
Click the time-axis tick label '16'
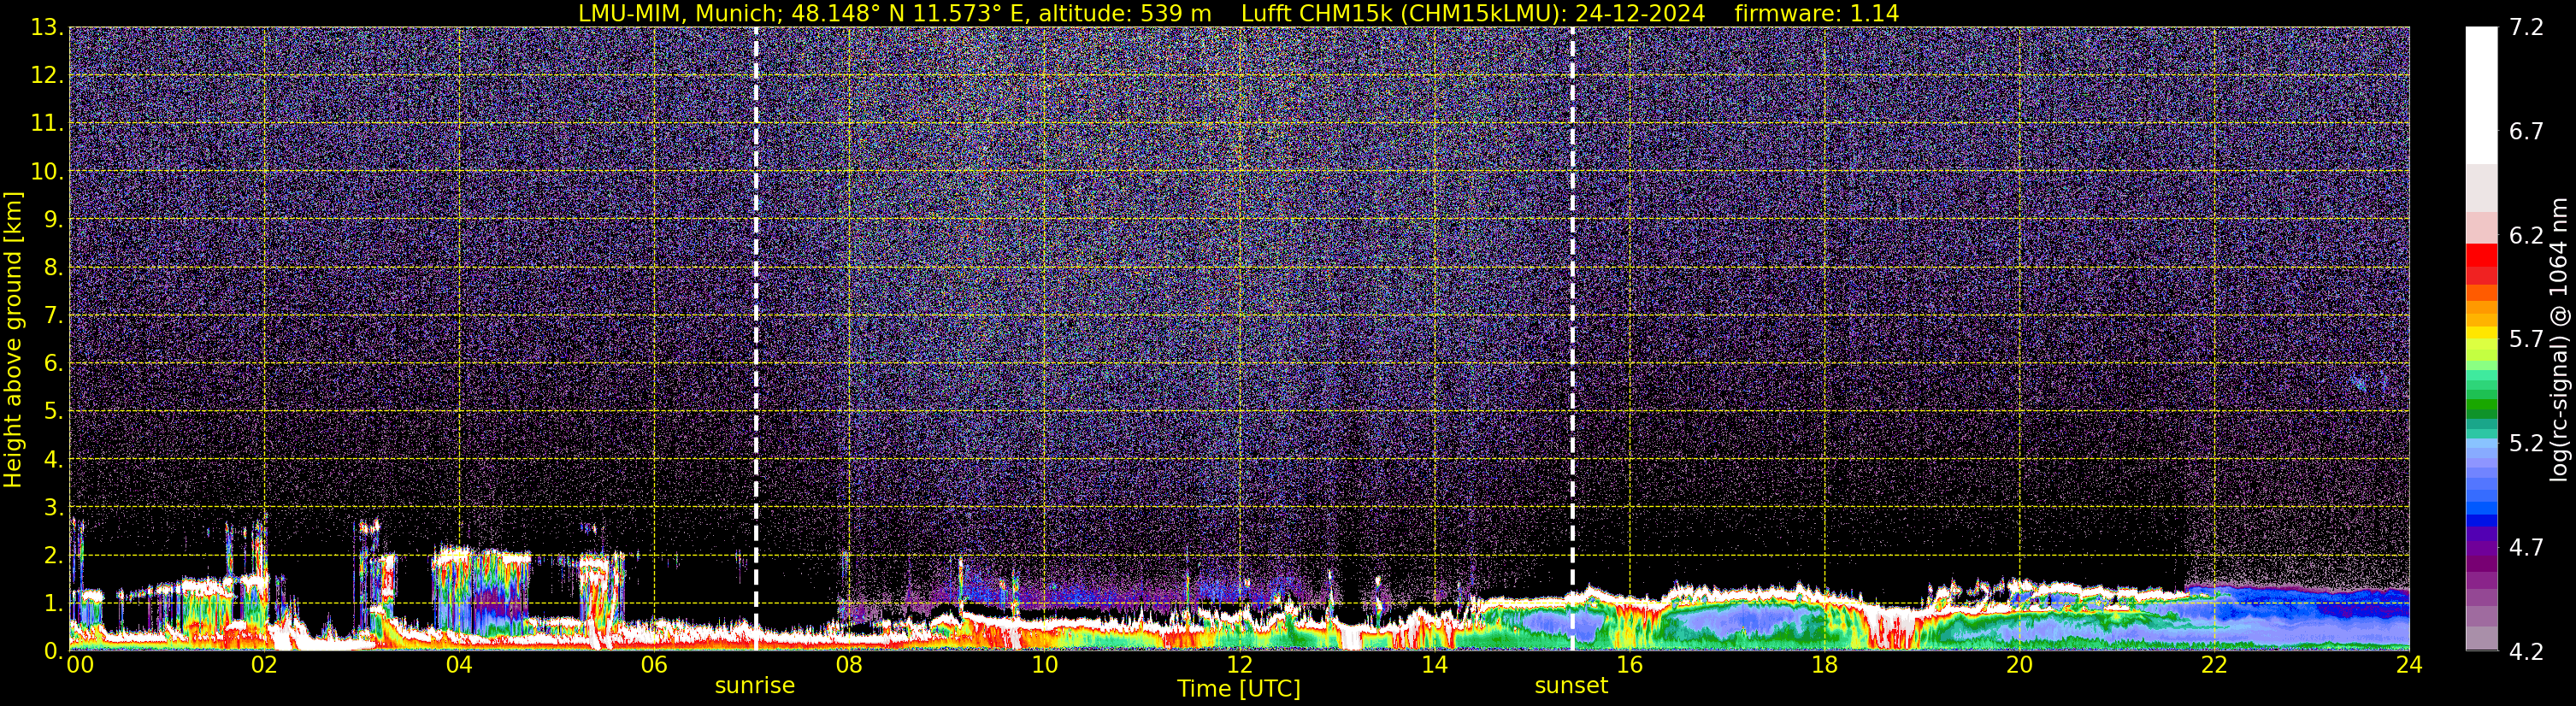tap(1629, 665)
